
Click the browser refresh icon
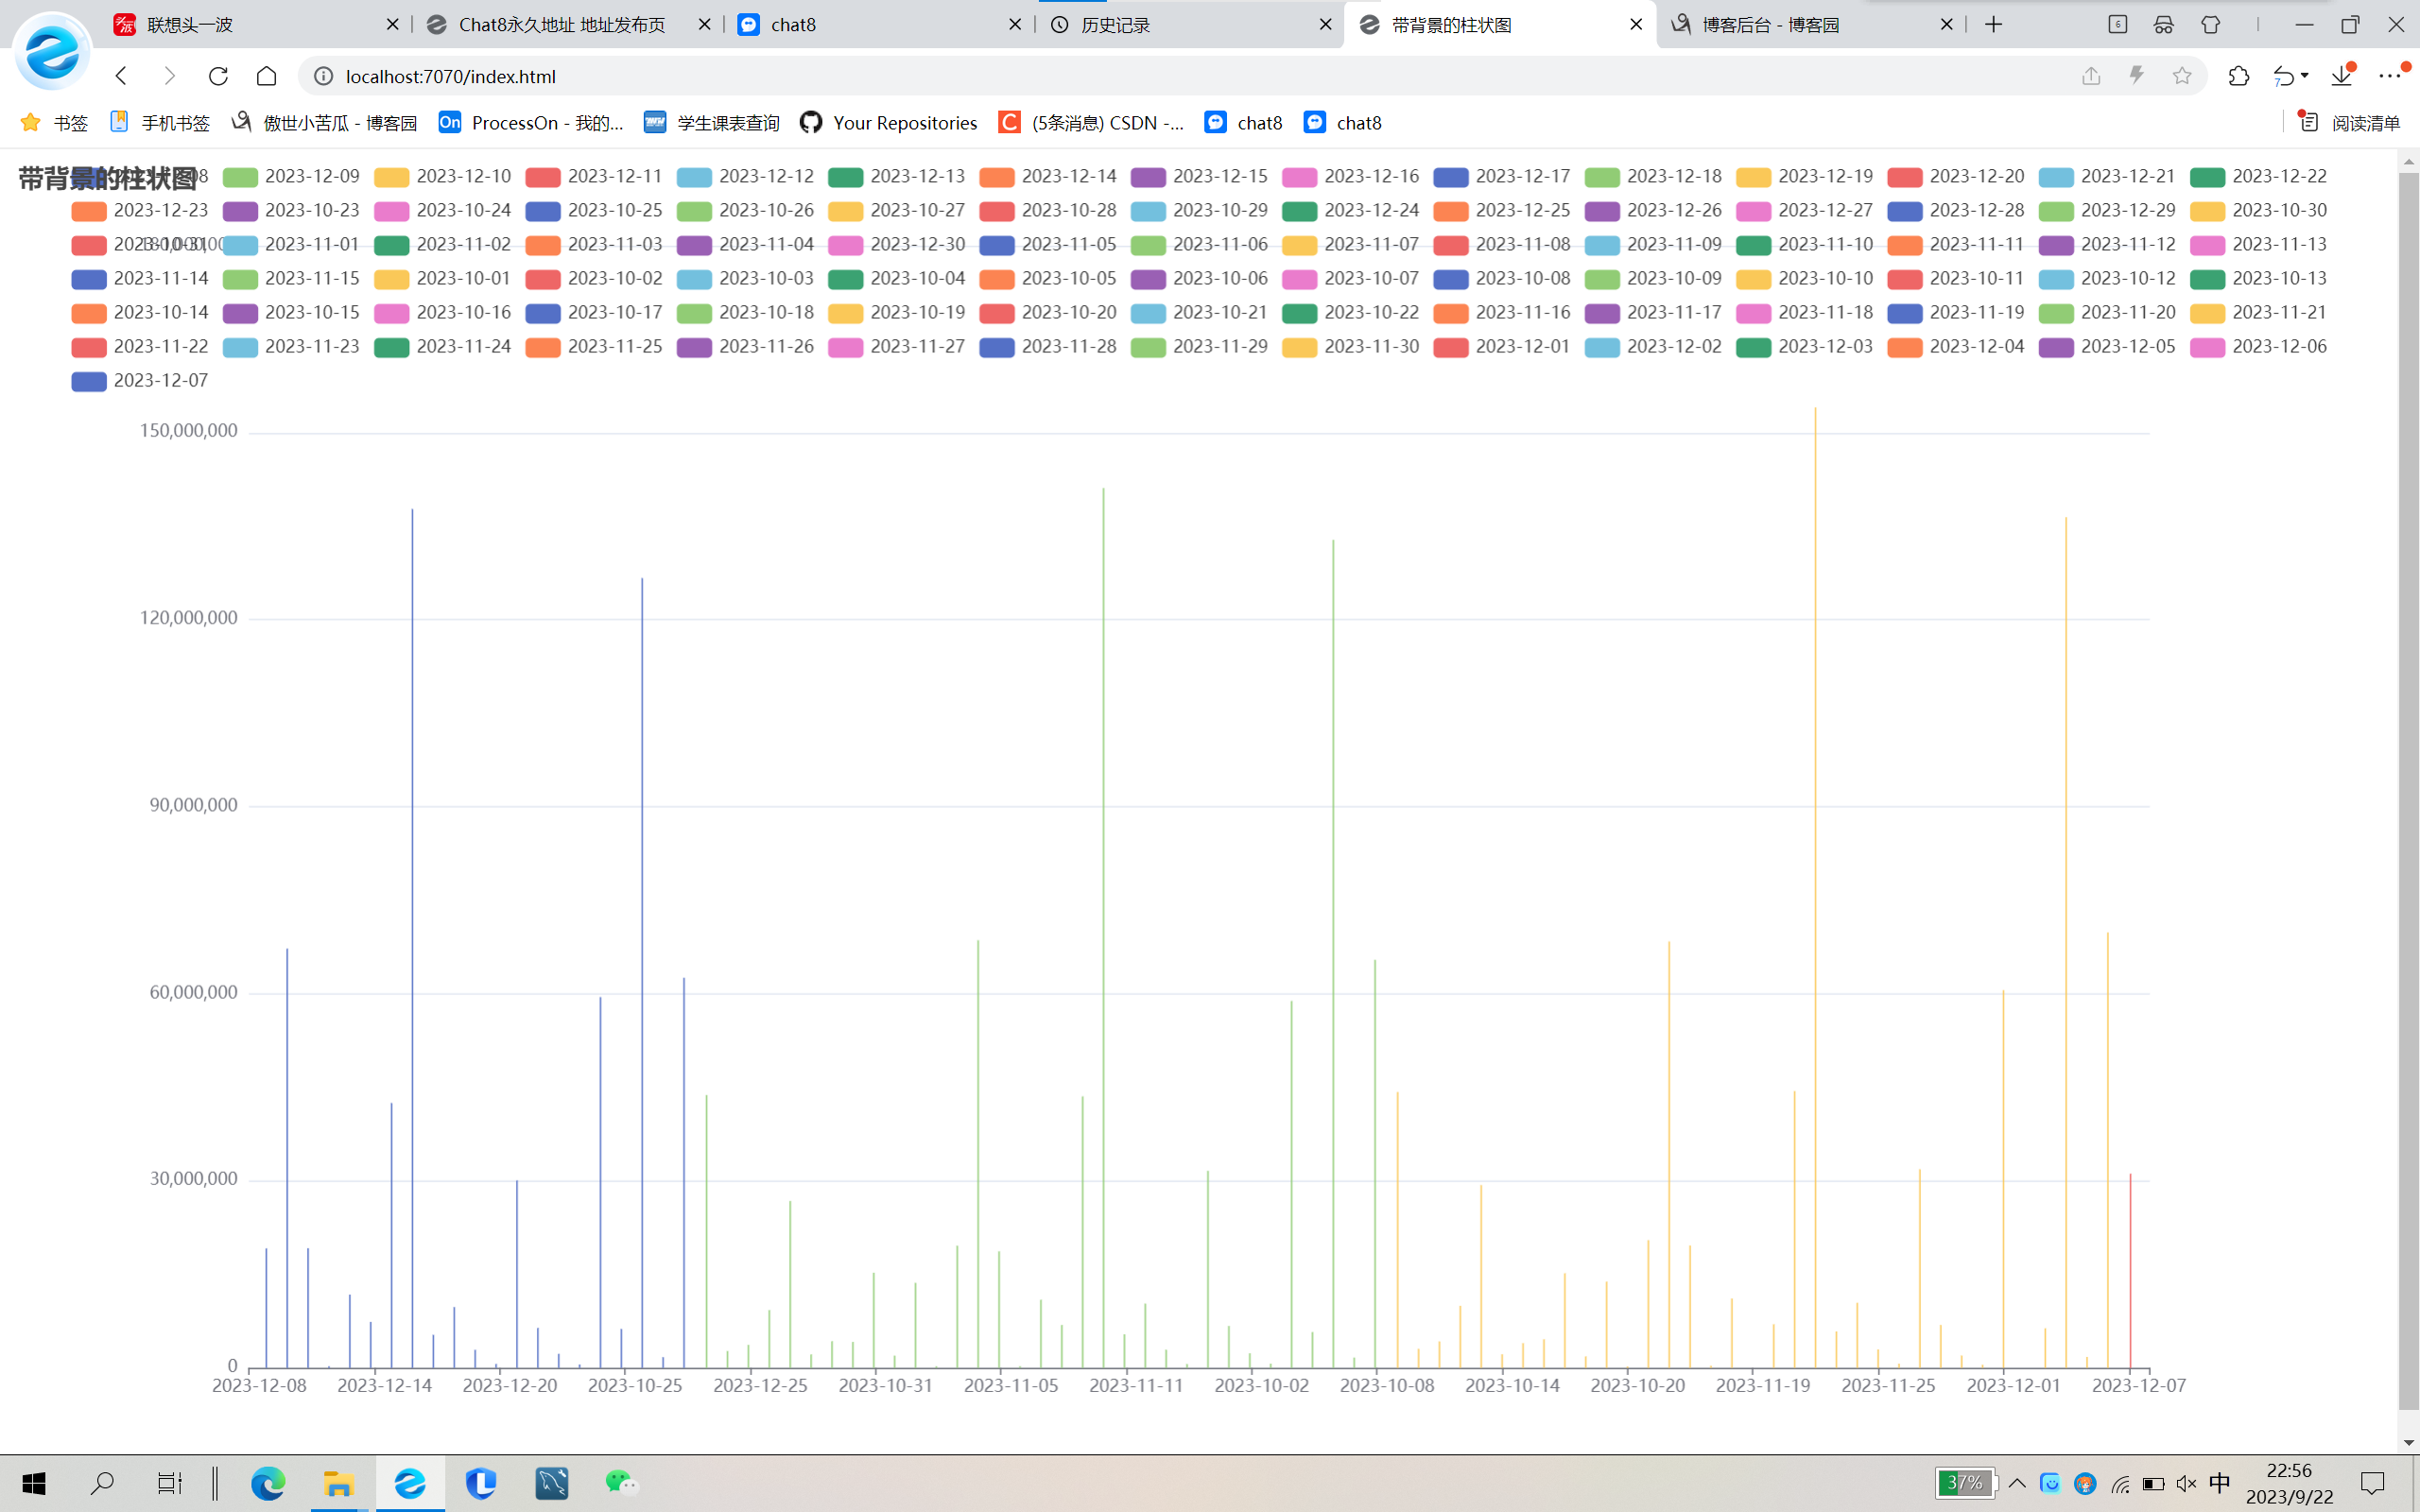pyautogui.click(x=218, y=76)
